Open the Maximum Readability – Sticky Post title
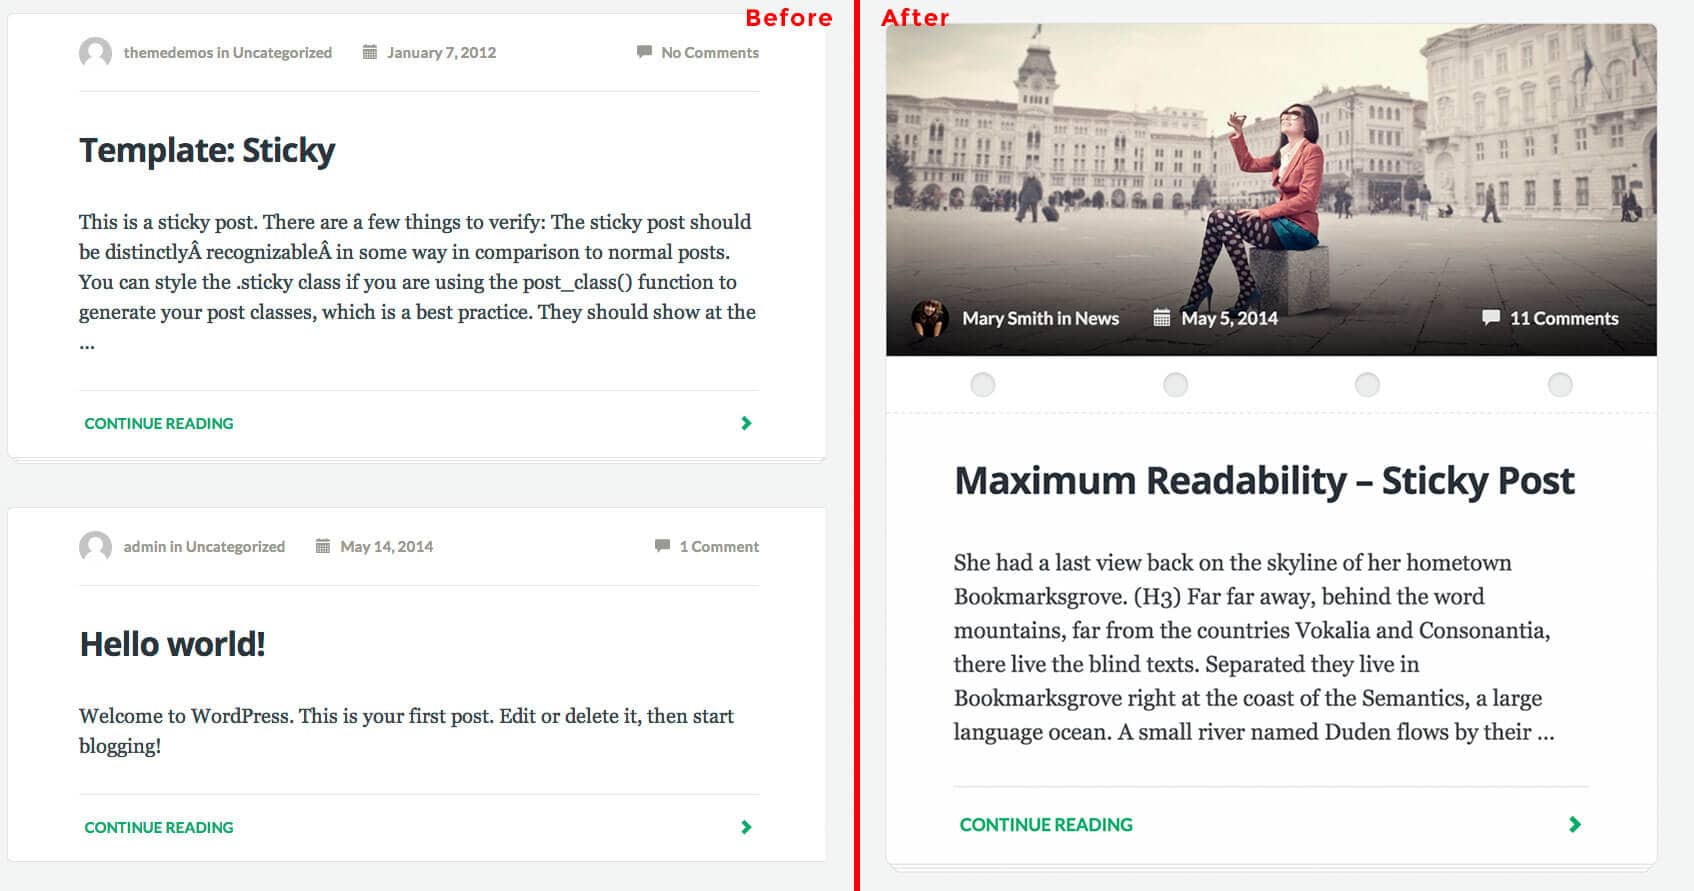Screen dimensions: 1694x891 [x=1264, y=481]
